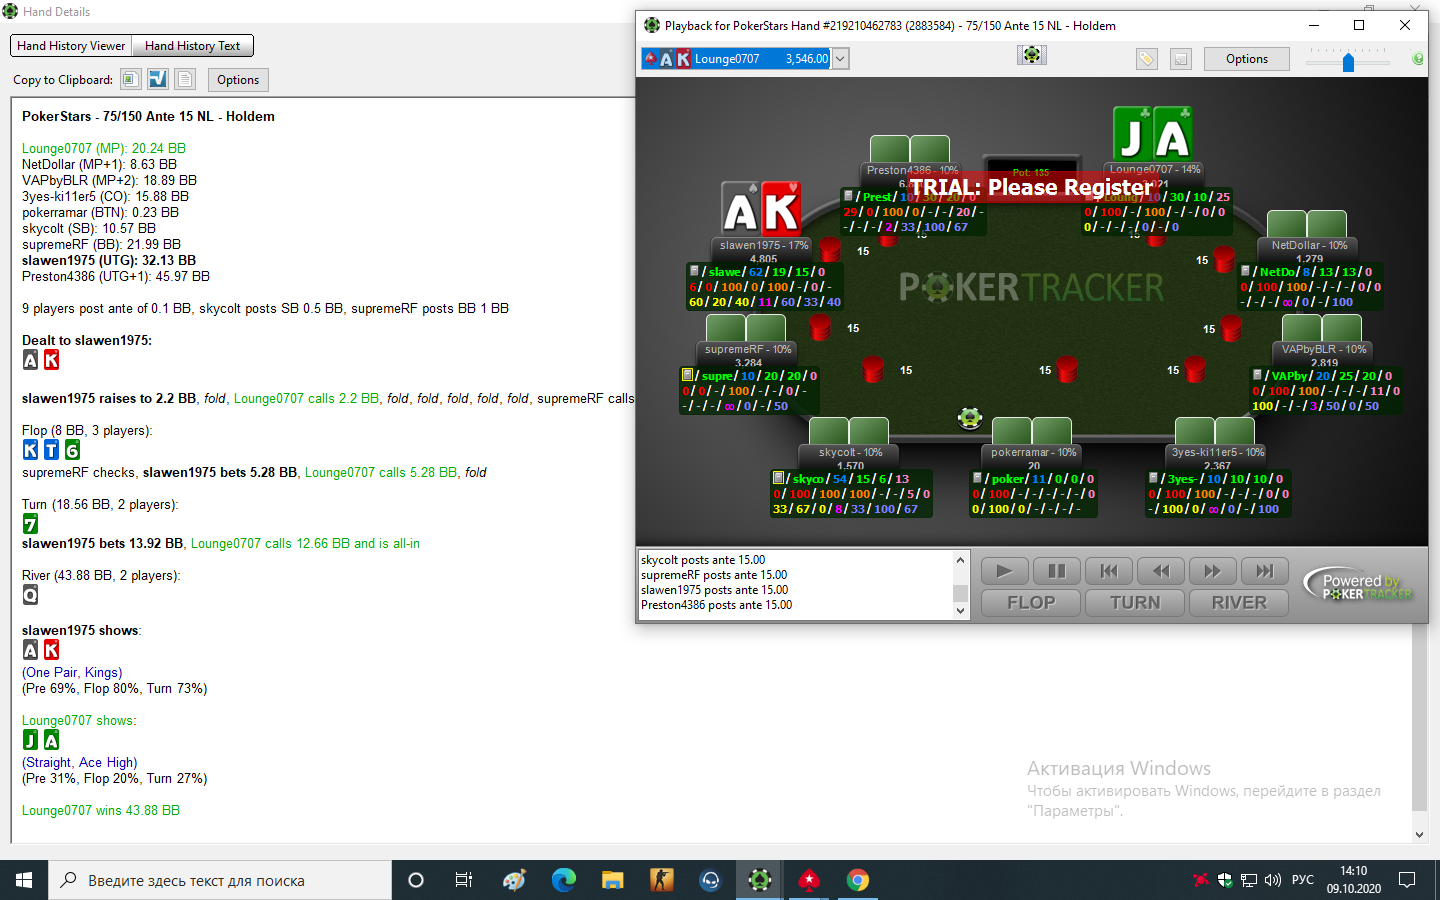The image size is (1440, 900).
Task: Jump to the RIVER street
Action: point(1239,603)
